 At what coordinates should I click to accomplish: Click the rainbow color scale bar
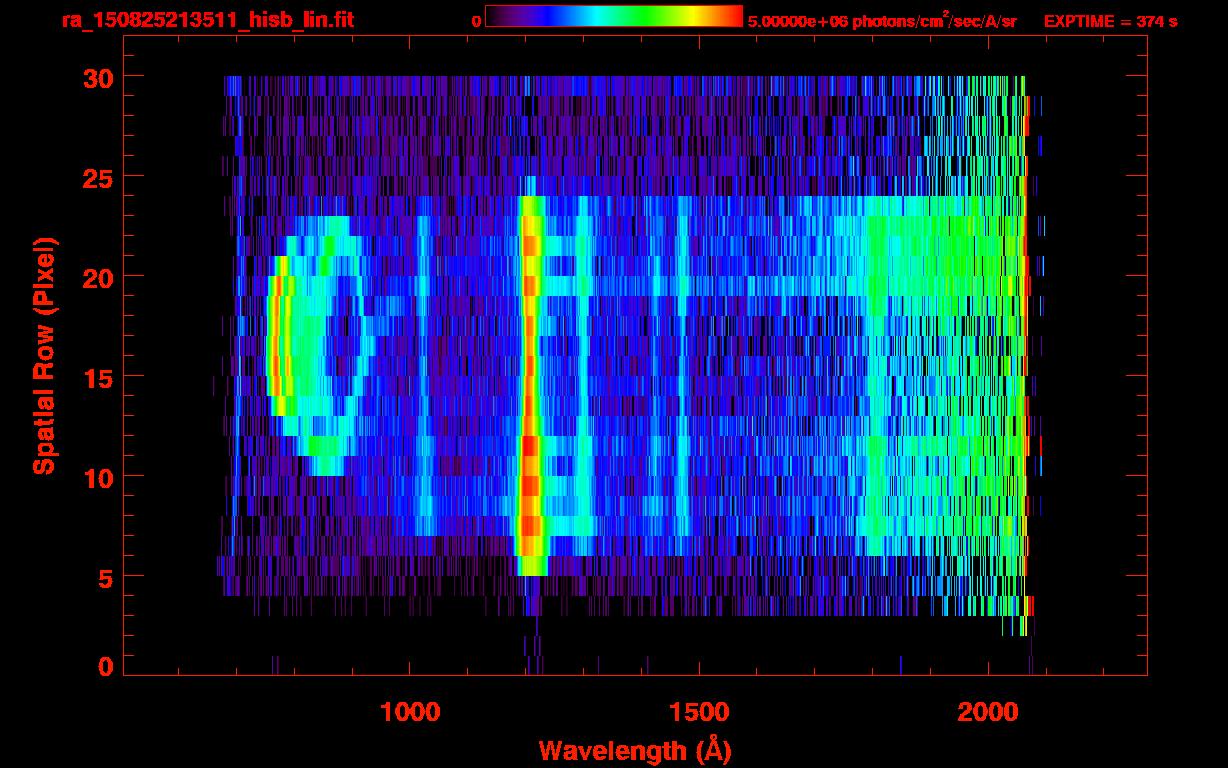click(613, 17)
